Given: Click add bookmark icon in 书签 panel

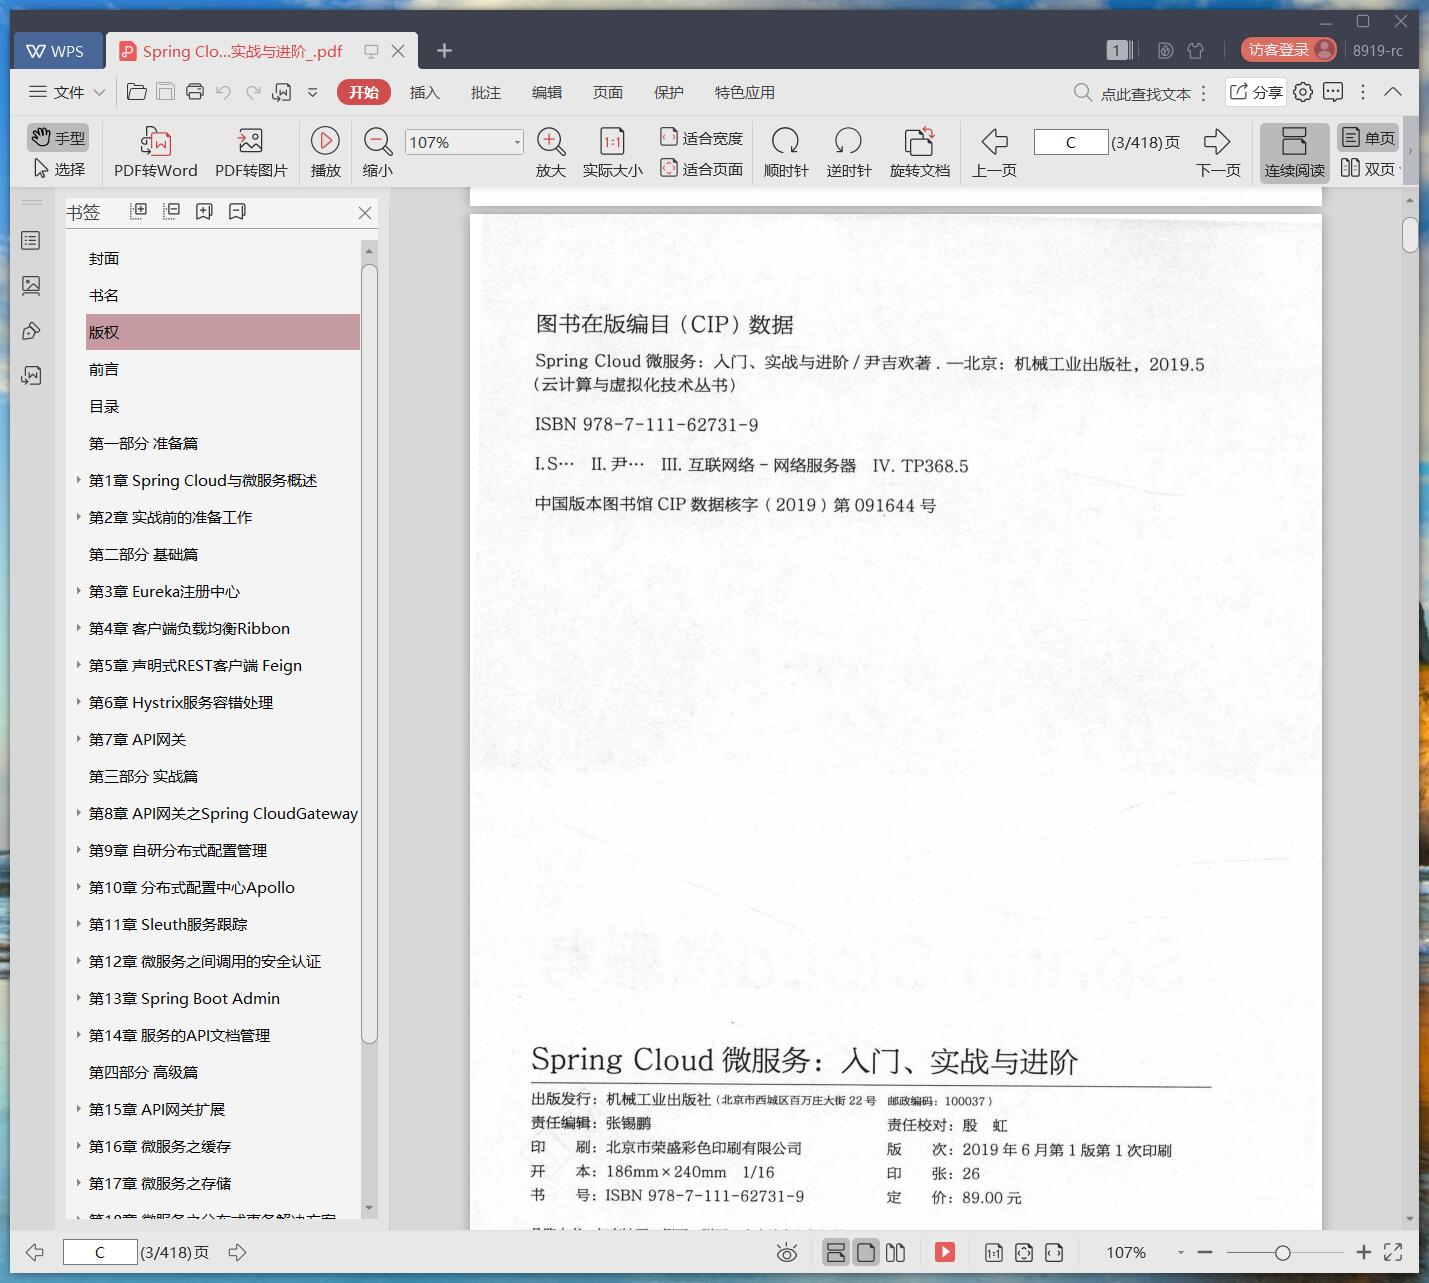Looking at the screenshot, I should pos(204,211).
